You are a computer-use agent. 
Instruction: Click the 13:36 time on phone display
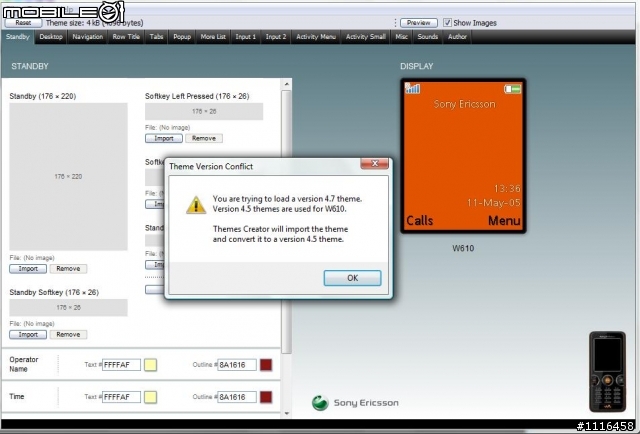point(507,189)
